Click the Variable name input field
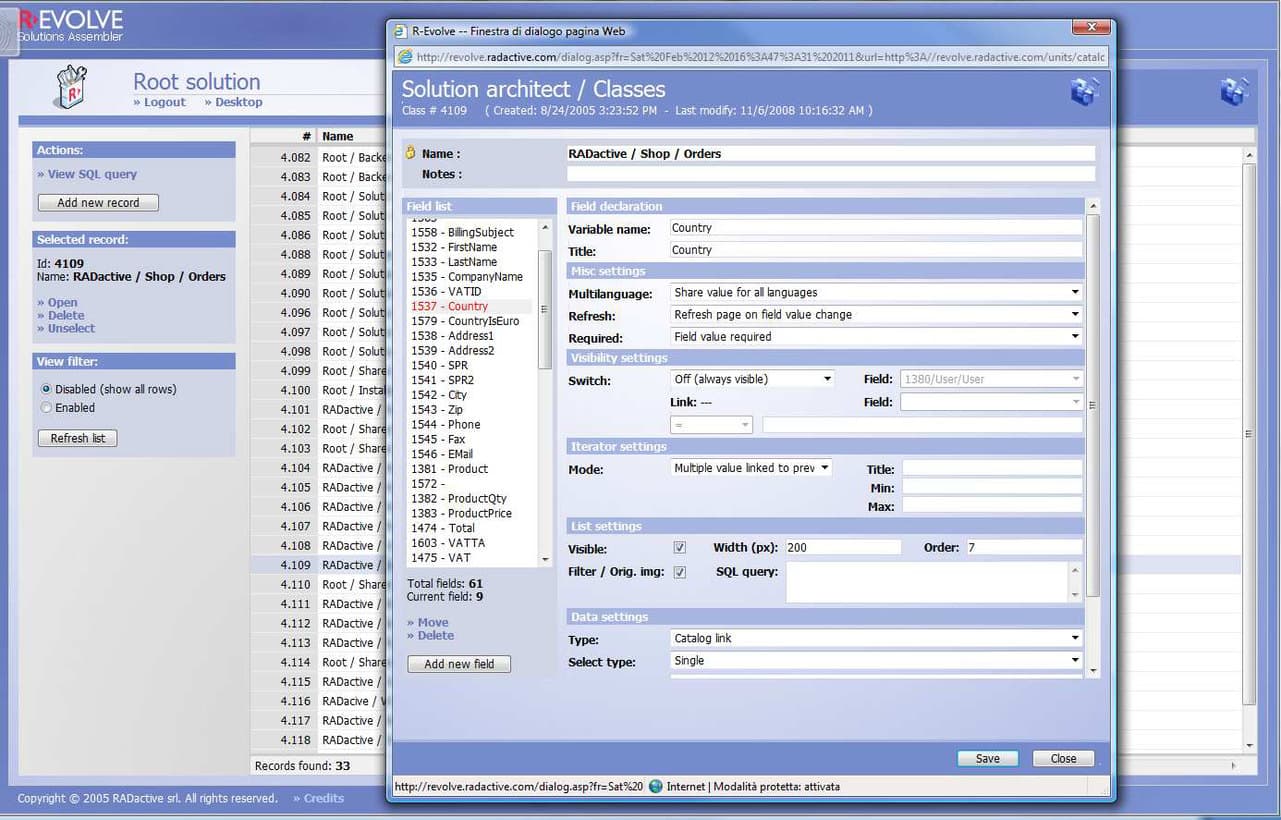Image resolution: width=1281 pixels, height=820 pixels. click(x=876, y=228)
